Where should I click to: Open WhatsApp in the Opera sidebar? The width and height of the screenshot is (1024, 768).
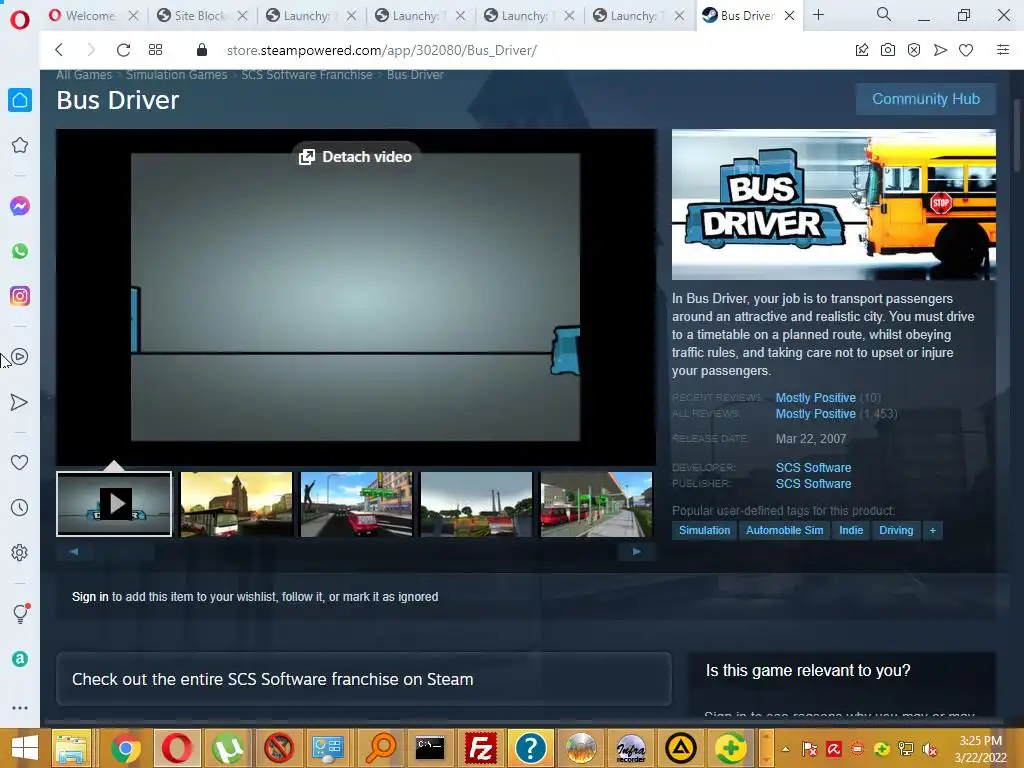[x=20, y=251]
